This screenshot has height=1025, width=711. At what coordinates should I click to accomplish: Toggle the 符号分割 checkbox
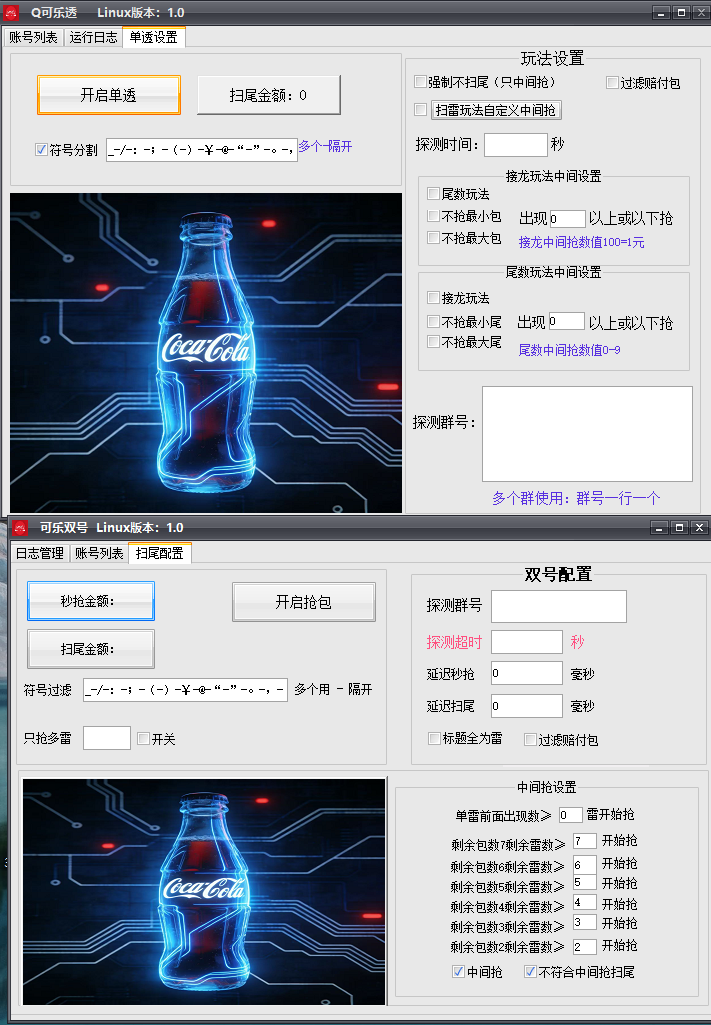coord(41,150)
